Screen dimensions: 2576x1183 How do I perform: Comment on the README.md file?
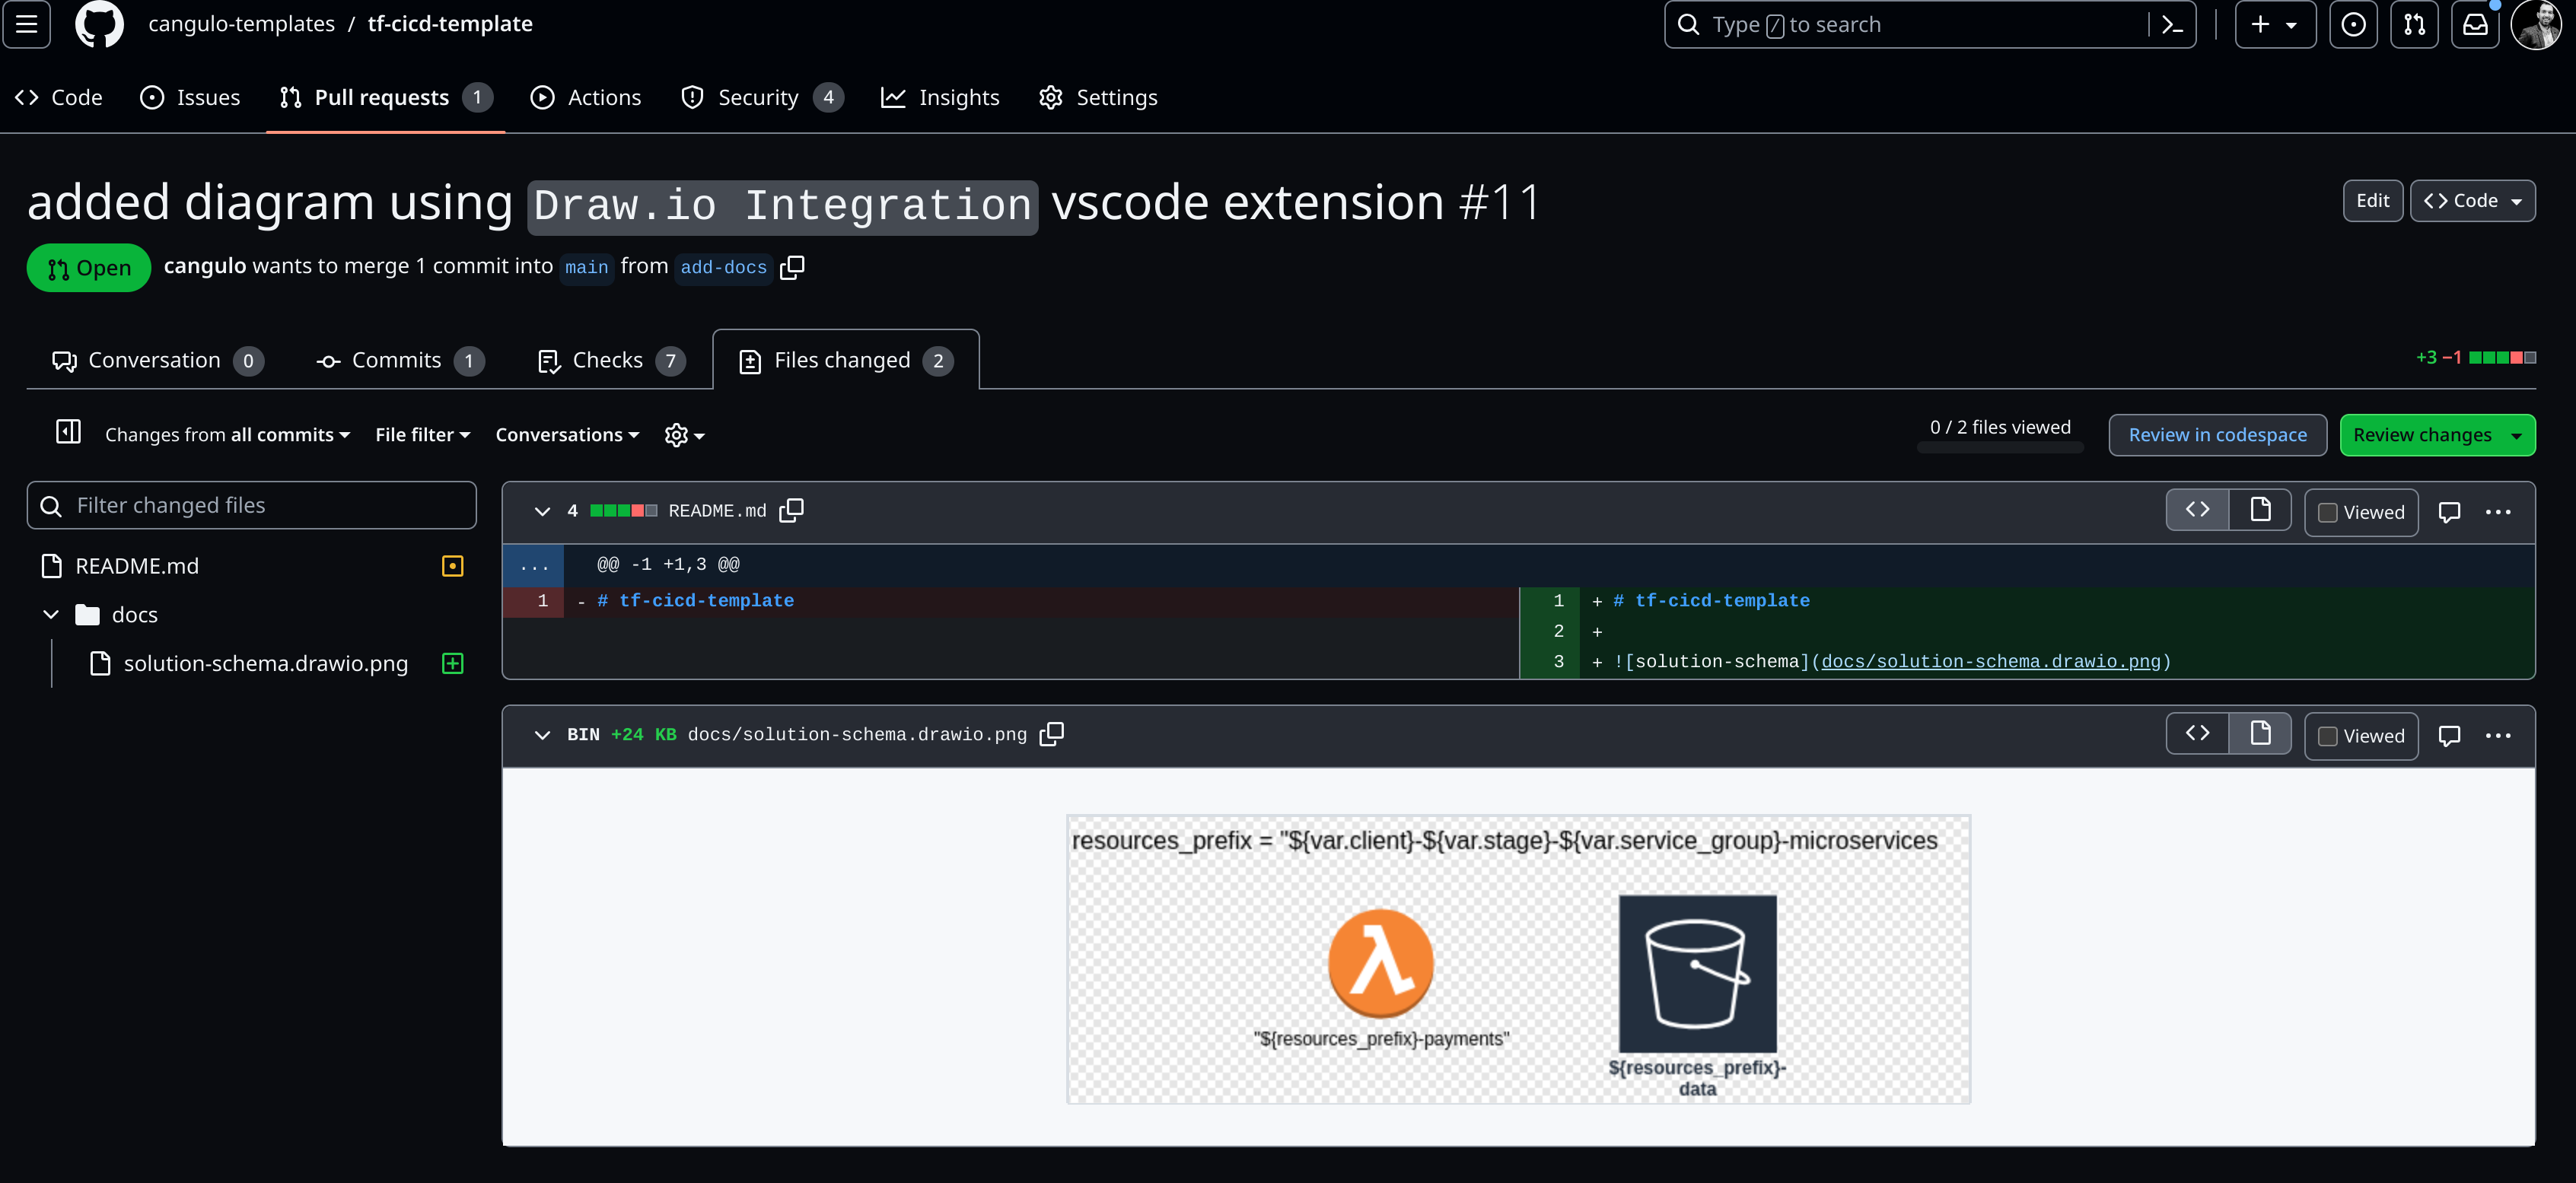pyautogui.click(x=2449, y=512)
